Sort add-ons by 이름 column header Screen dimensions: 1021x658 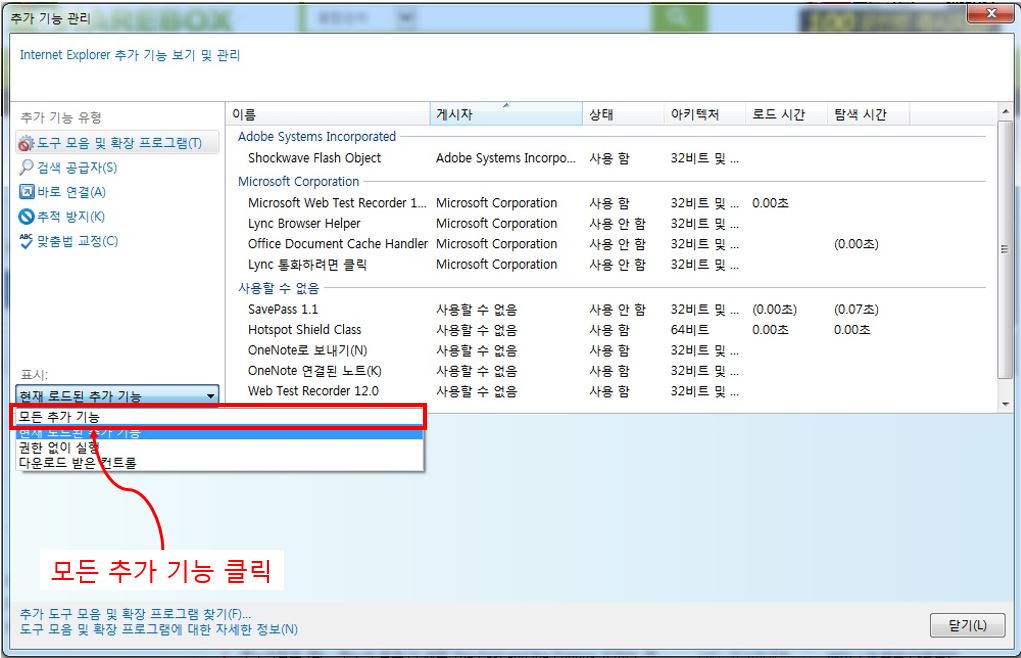[328, 115]
